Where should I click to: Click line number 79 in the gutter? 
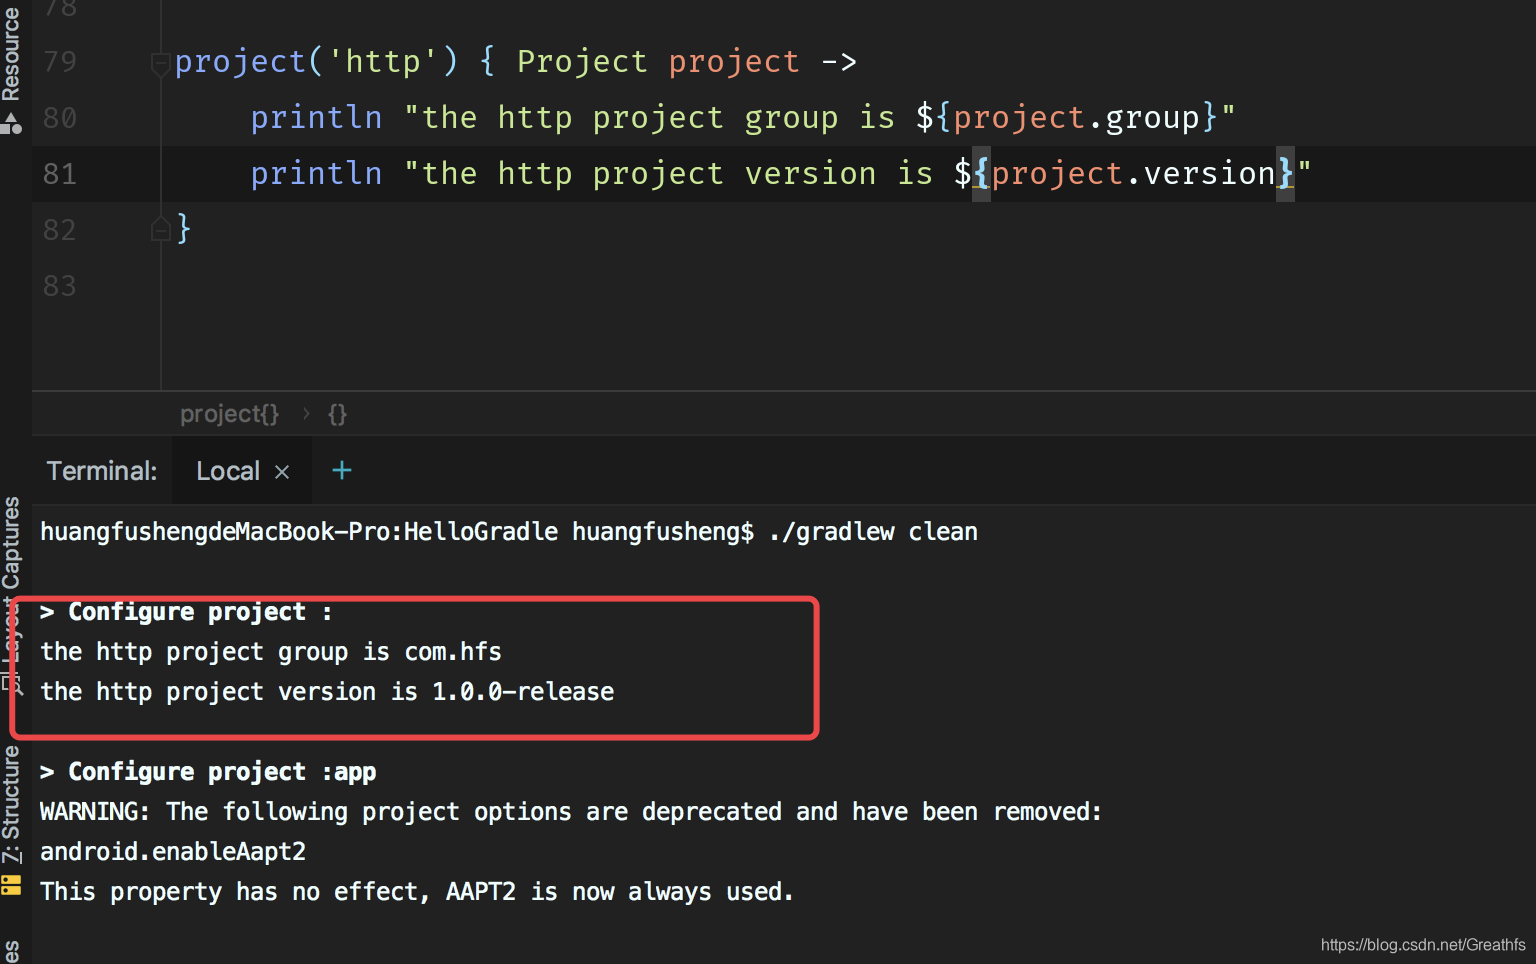(60, 62)
